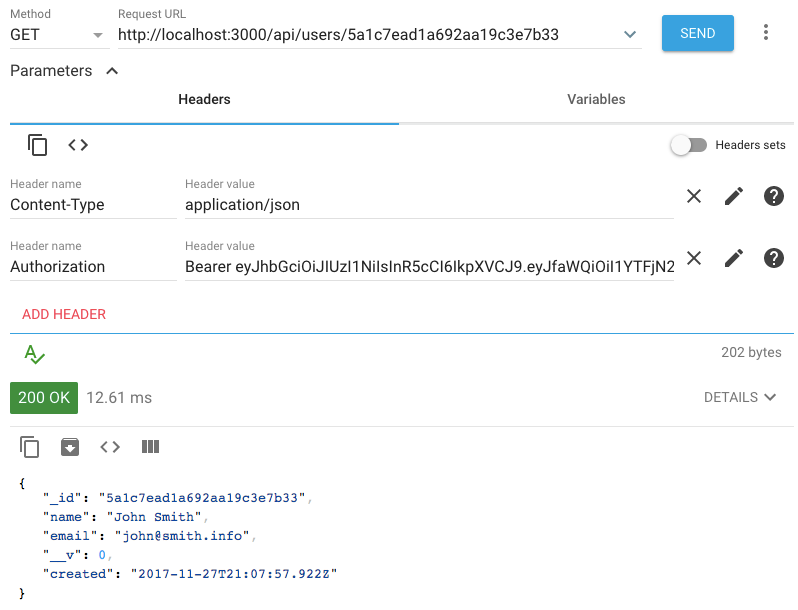798x610 pixels.
Task: Edit the Content-Type header value with pencil
Action: pos(734,197)
